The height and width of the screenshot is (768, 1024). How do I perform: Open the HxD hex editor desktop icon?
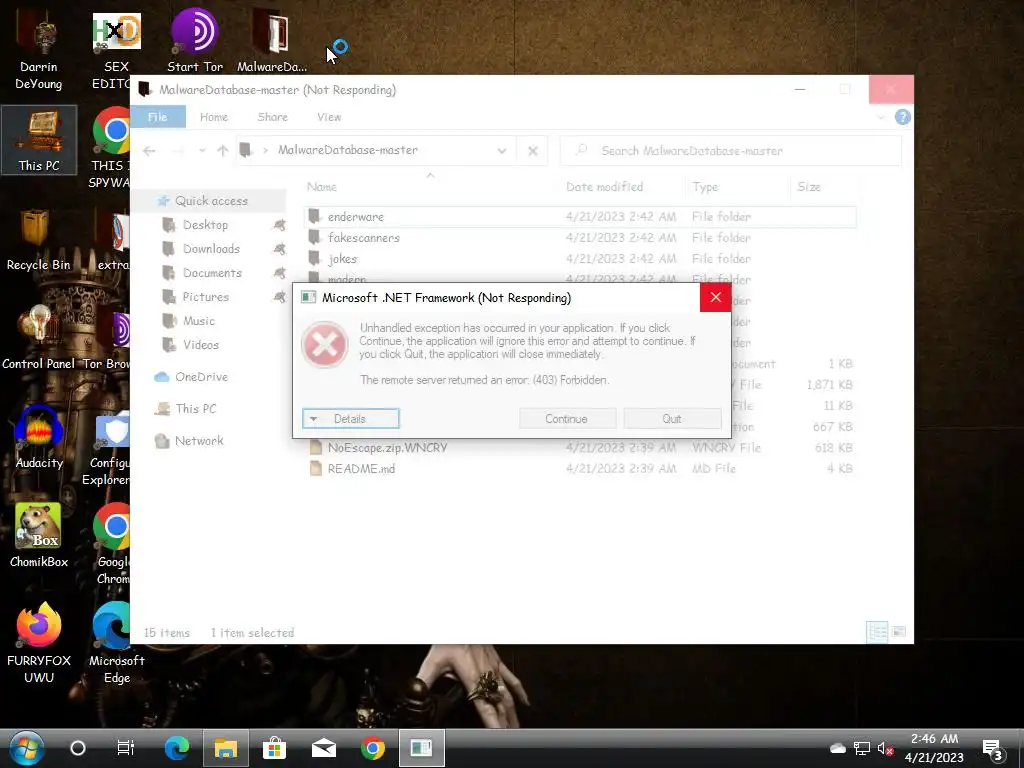tap(116, 51)
